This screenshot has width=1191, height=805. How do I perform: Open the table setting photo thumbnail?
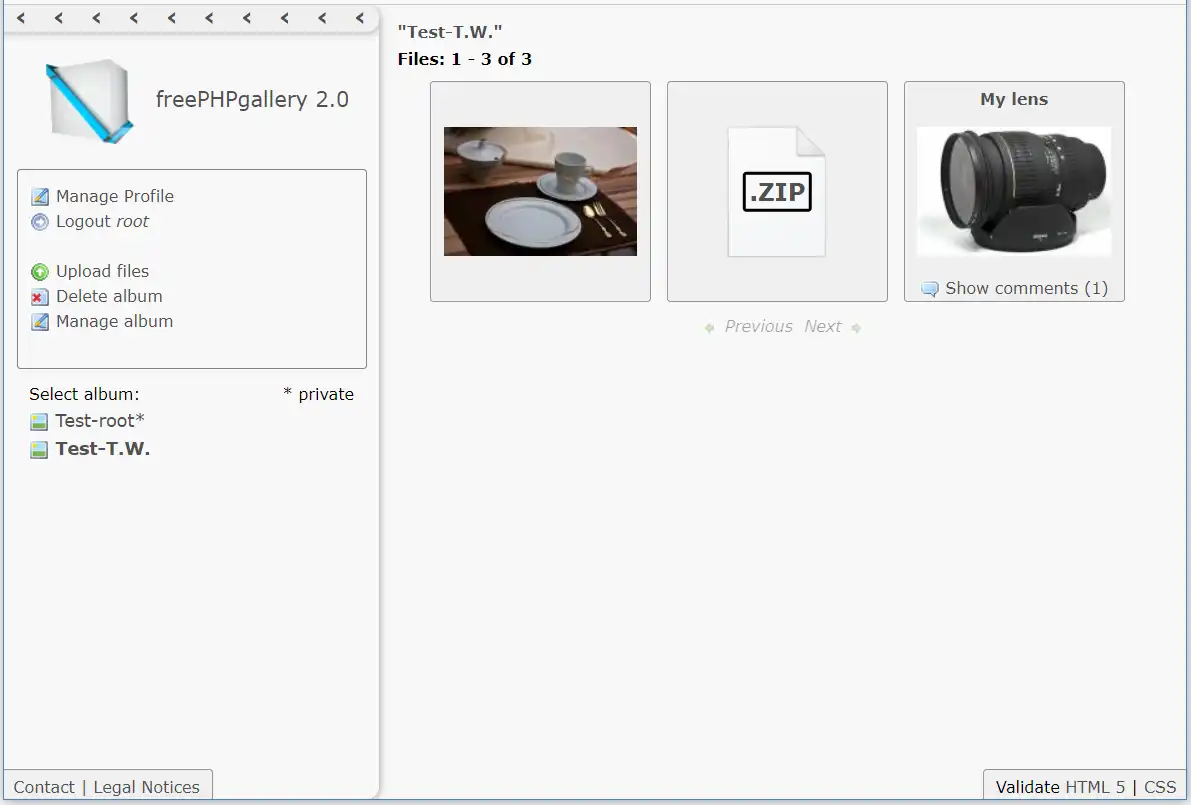(540, 191)
